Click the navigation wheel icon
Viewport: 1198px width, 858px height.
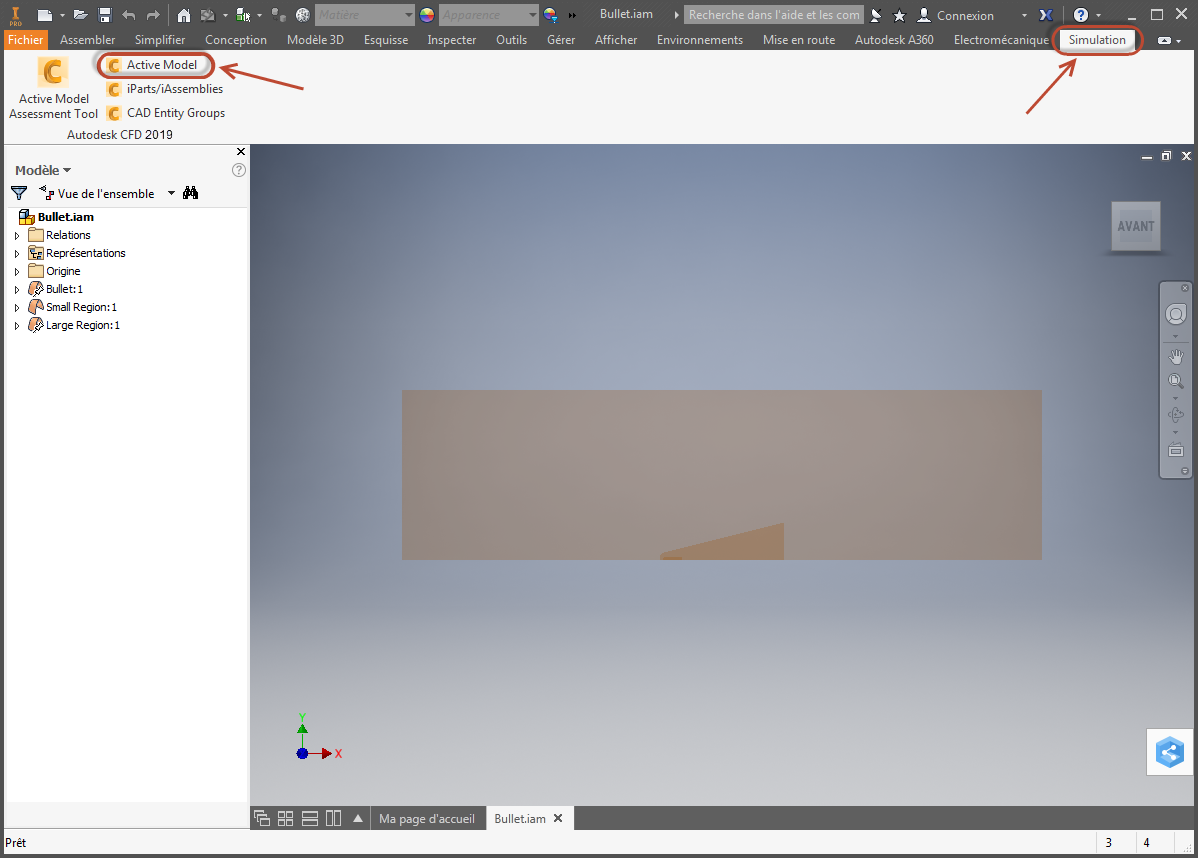coord(1176,314)
